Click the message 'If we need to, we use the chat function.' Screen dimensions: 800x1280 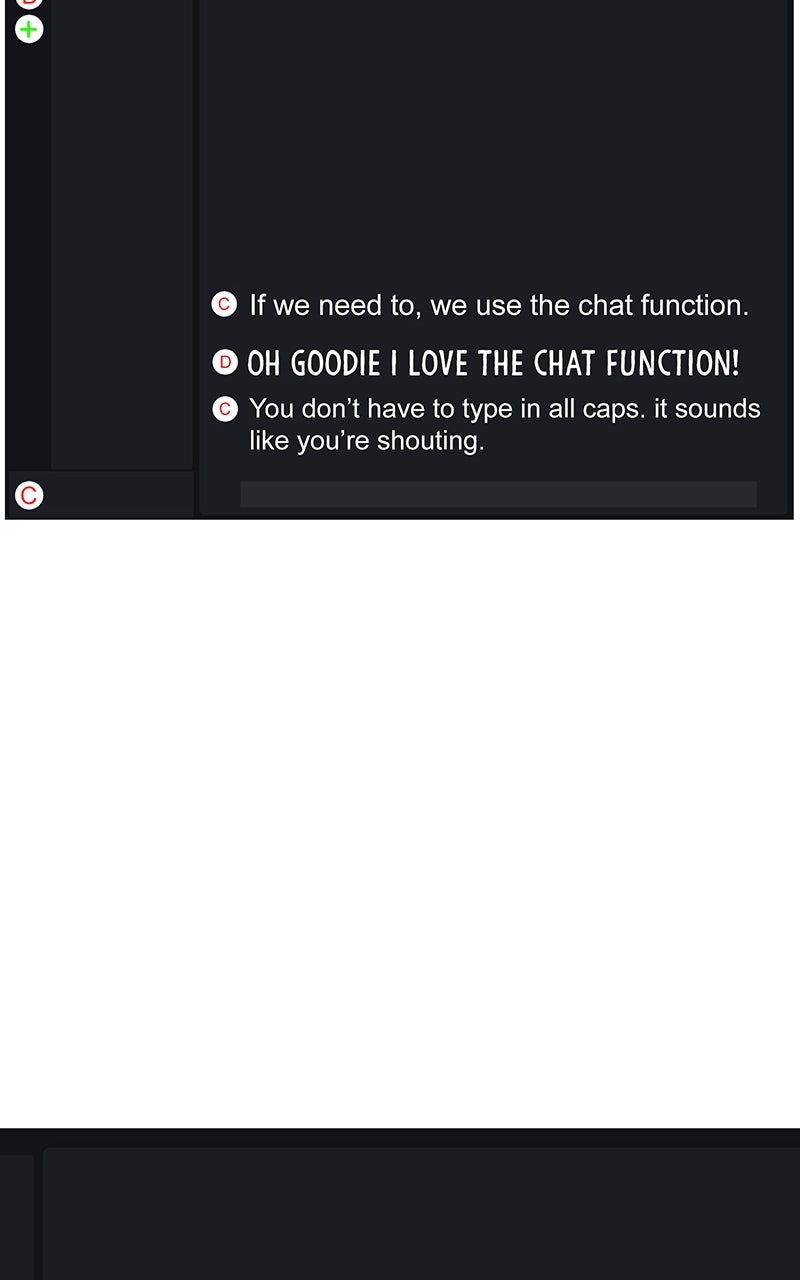pos(498,305)
